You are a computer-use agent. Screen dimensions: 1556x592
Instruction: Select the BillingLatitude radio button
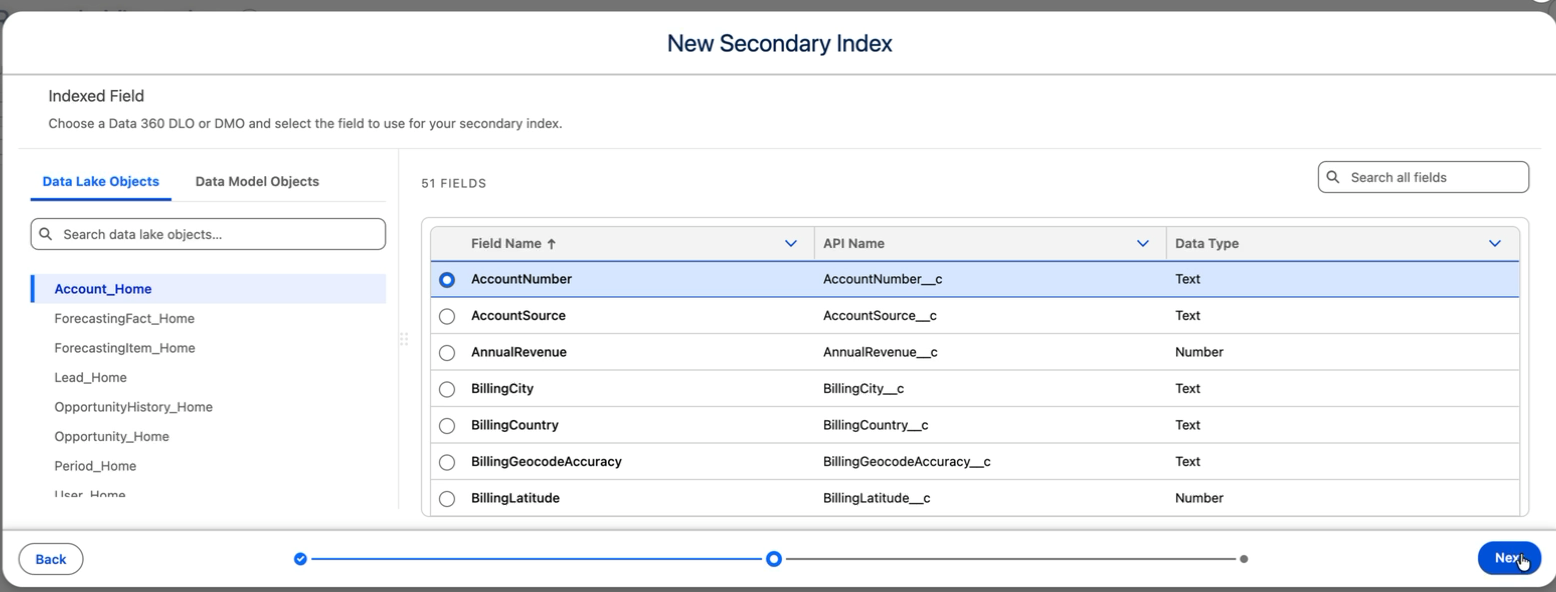(447, 498)
